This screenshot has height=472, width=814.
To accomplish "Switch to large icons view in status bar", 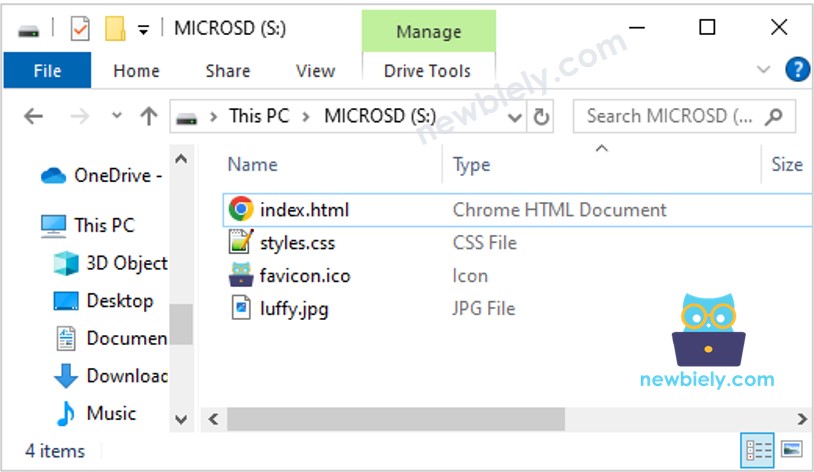I will click(791, 449).
